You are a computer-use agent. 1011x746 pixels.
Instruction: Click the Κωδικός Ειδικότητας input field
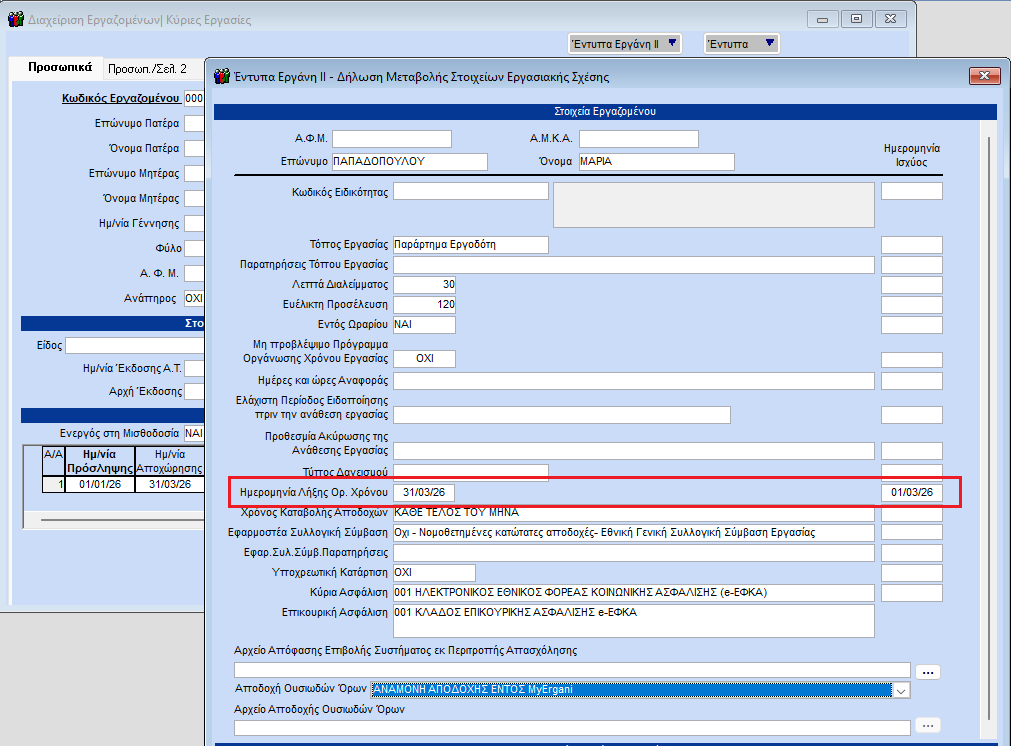tap(470, 191)
